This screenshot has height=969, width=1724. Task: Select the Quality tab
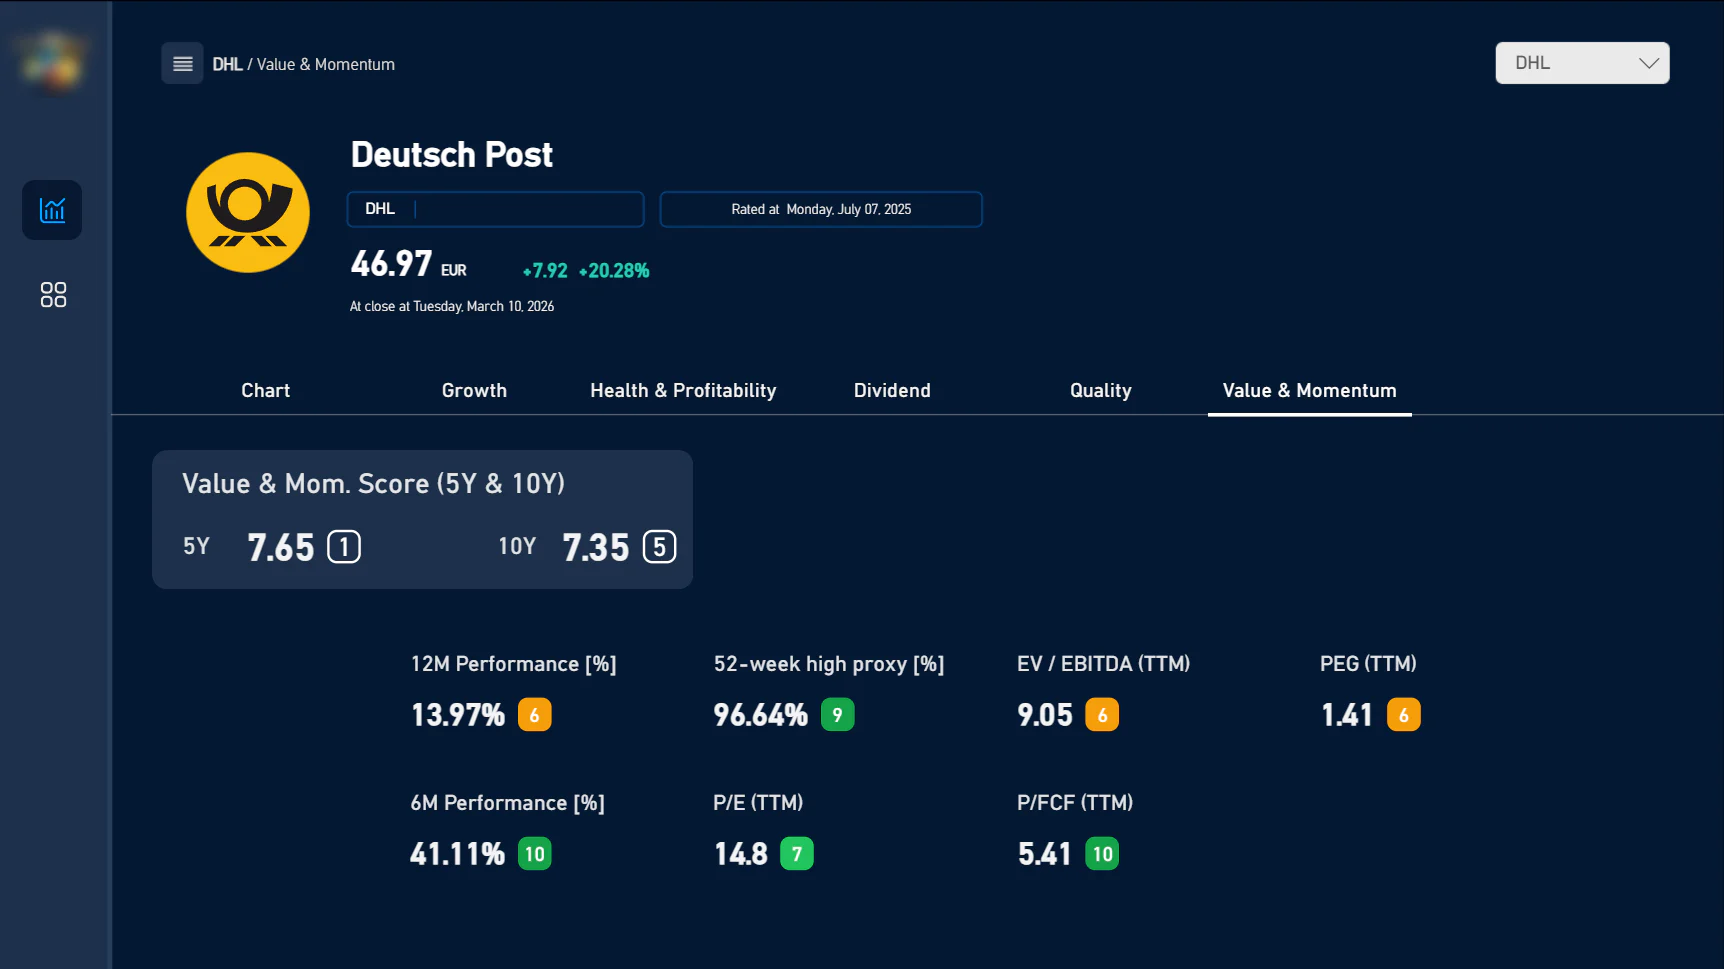pyautogui.click(x=1100, y=390)
